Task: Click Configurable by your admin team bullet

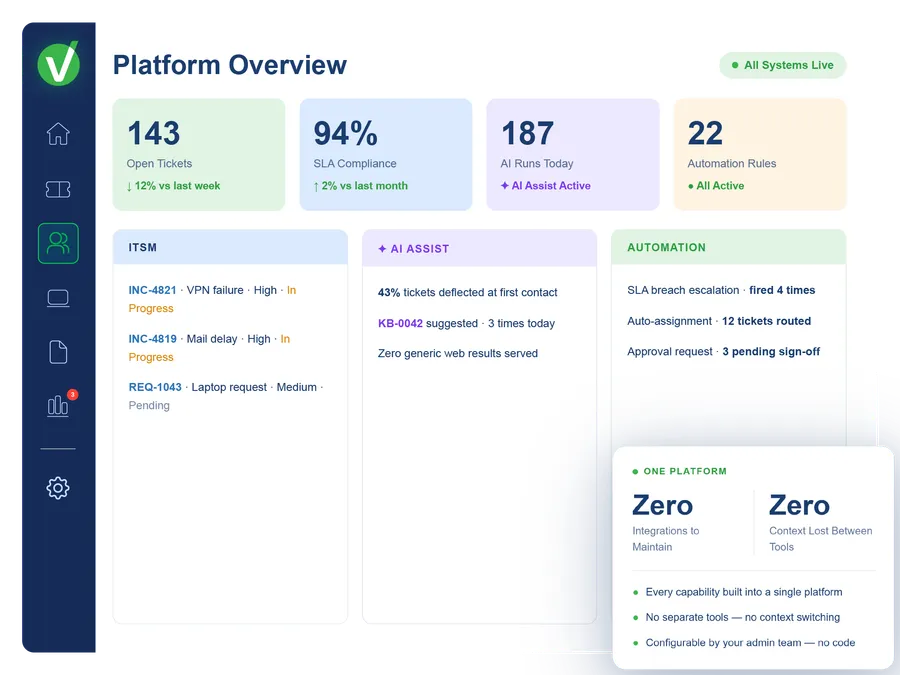Action: point(750,642)
